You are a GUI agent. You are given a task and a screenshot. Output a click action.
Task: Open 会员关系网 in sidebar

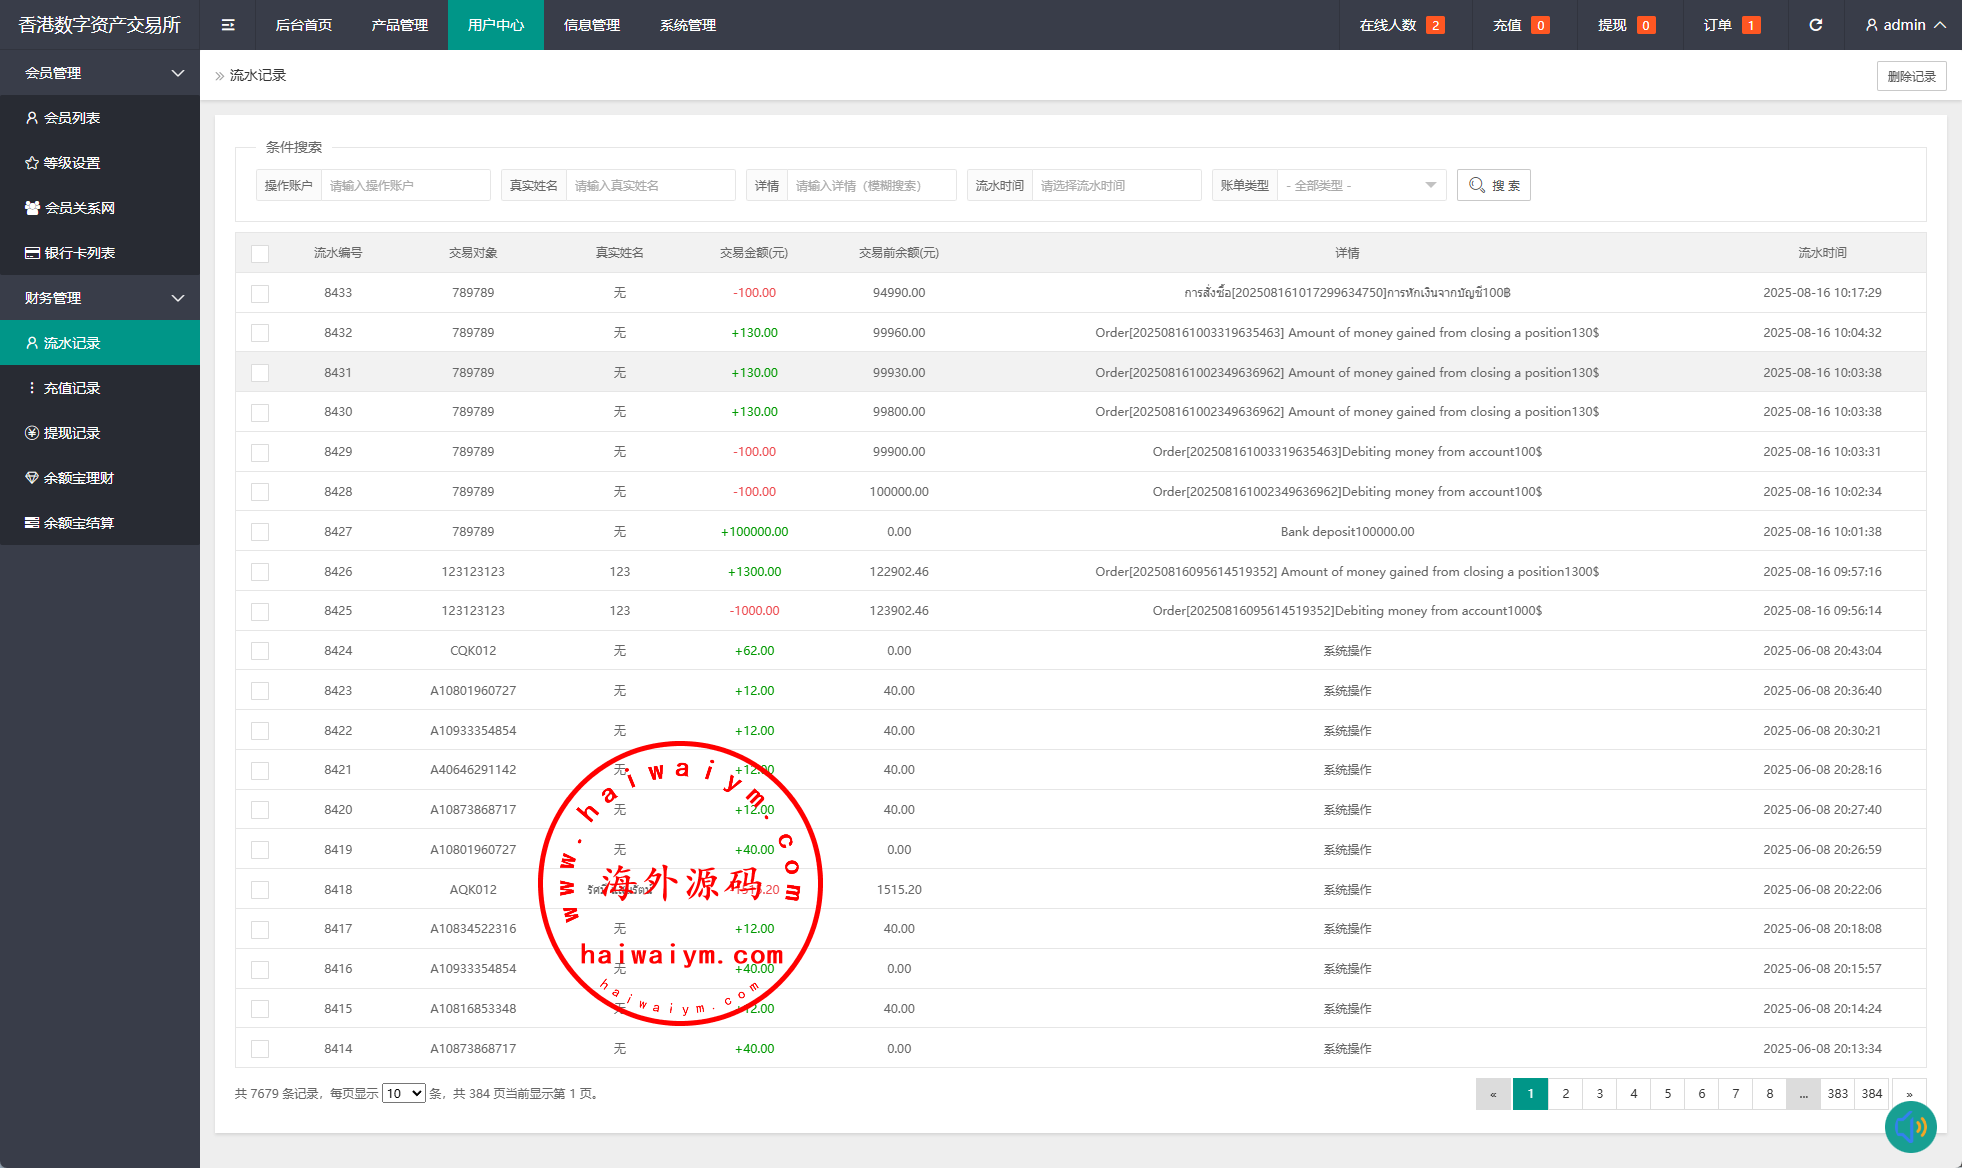79,208
